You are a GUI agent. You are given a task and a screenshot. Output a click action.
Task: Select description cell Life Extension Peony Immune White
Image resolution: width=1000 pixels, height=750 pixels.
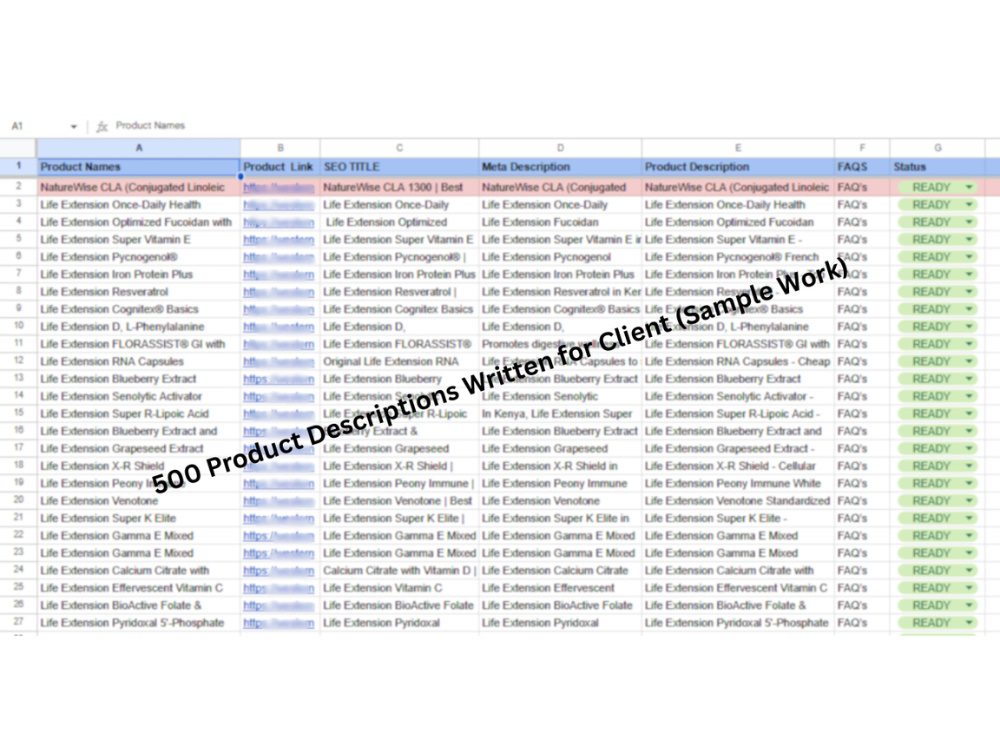pos(738,483)
